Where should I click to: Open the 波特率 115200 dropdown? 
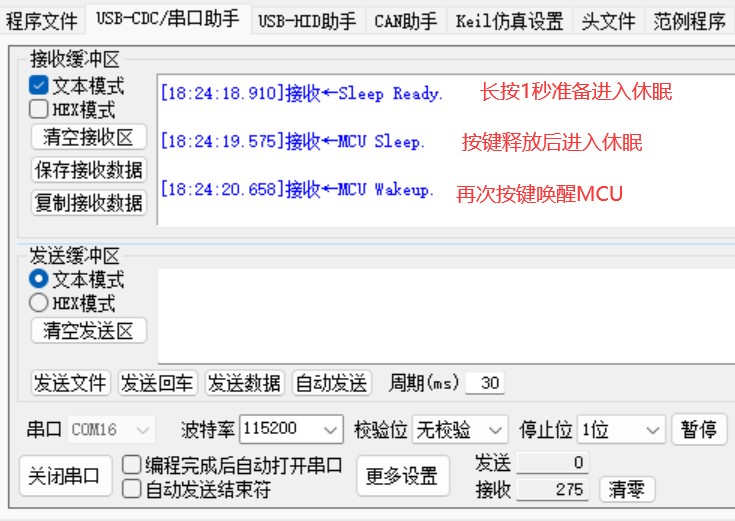[x=291, y=429]
